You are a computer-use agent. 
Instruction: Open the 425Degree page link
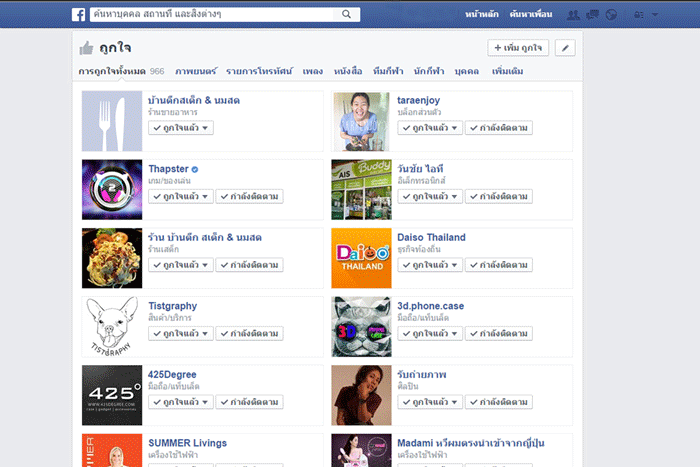(x=172, y=375)
